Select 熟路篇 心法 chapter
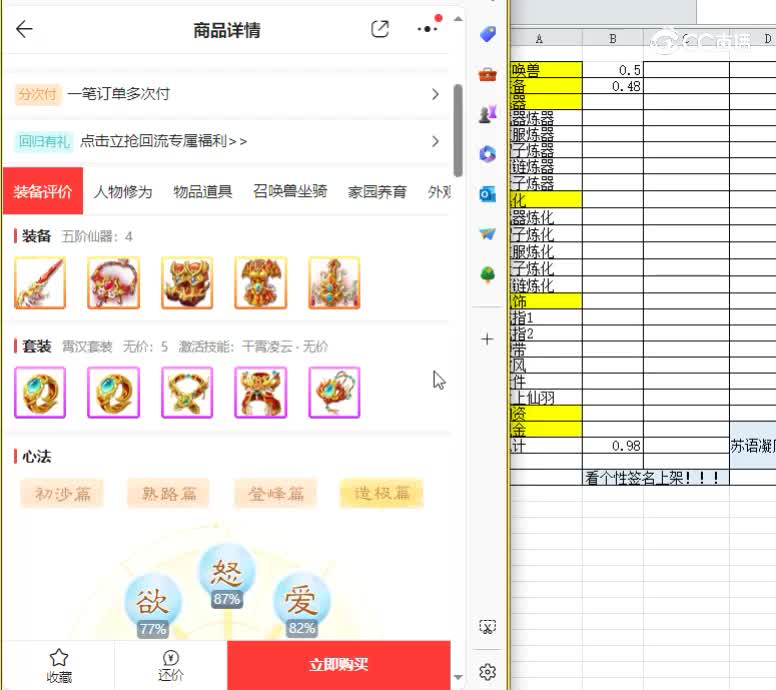Screen dimensions: 776x690 click(x=169, y=493)
